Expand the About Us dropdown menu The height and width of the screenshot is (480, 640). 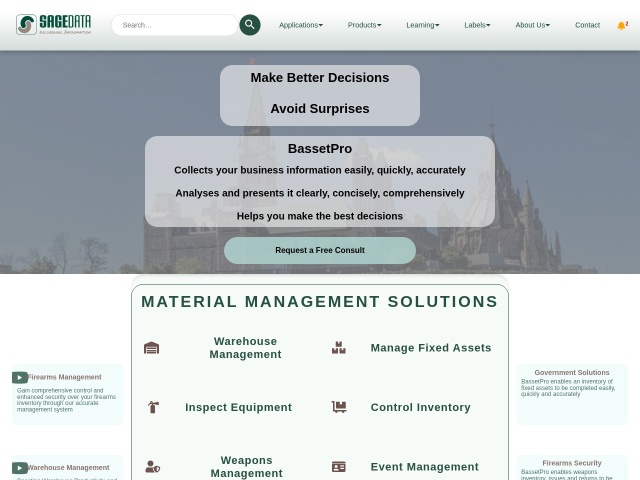[533, 25]
